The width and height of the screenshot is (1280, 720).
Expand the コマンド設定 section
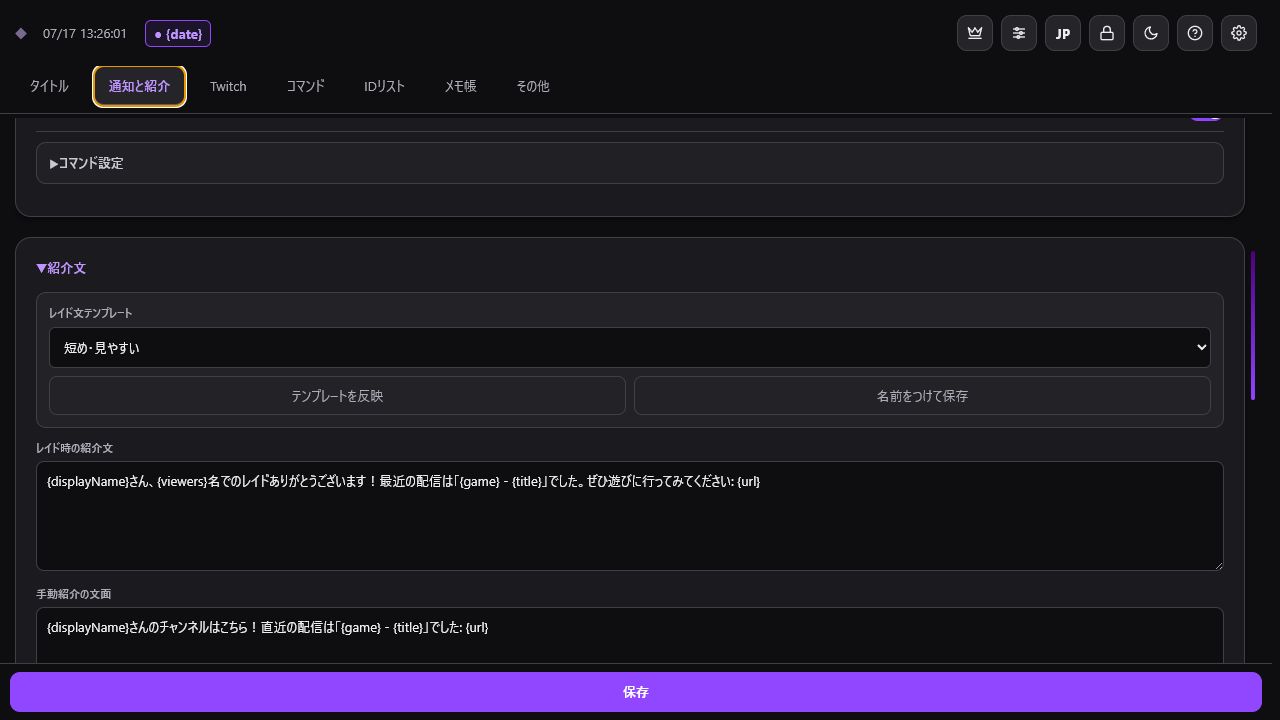click(630, 163)
